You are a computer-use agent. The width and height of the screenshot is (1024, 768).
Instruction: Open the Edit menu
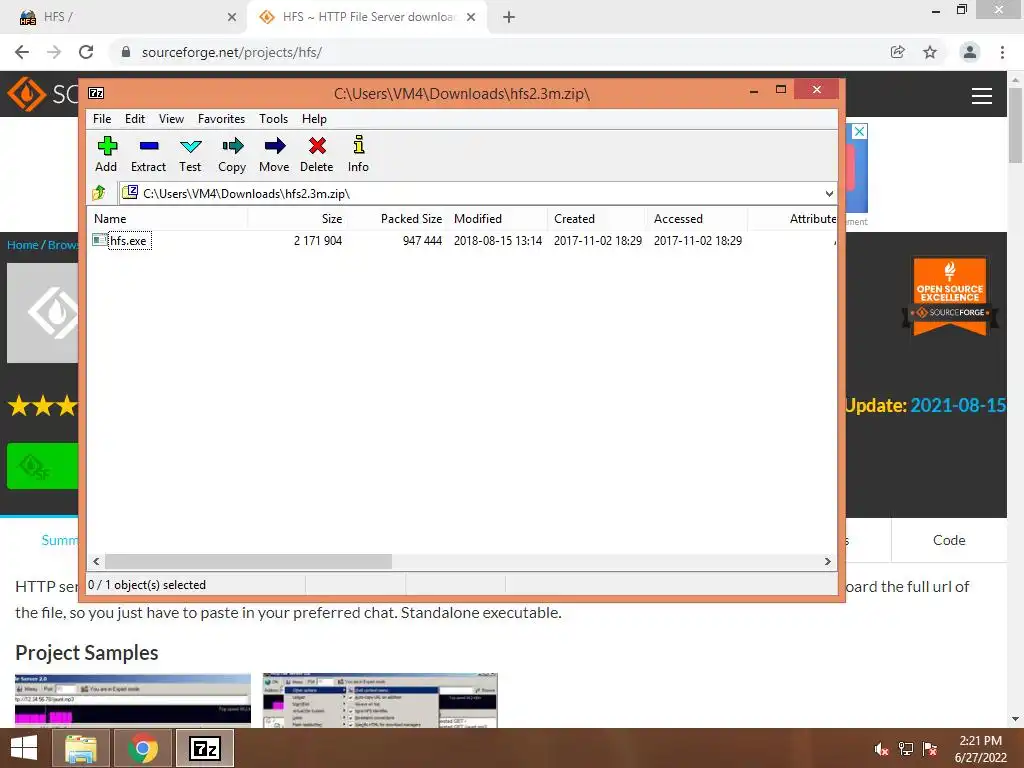point(135,119)
